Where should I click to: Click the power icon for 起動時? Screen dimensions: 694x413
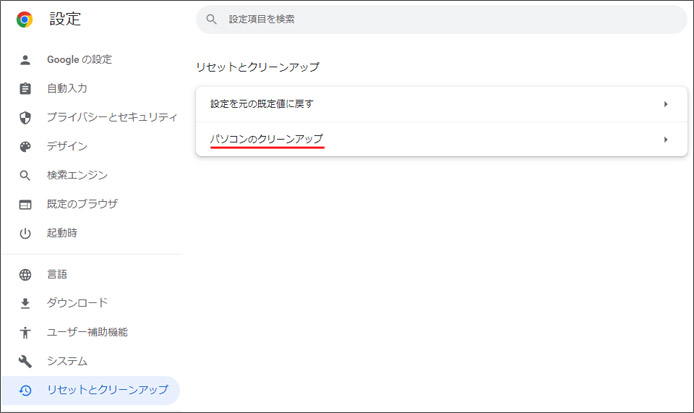click(x=25, y=233)
